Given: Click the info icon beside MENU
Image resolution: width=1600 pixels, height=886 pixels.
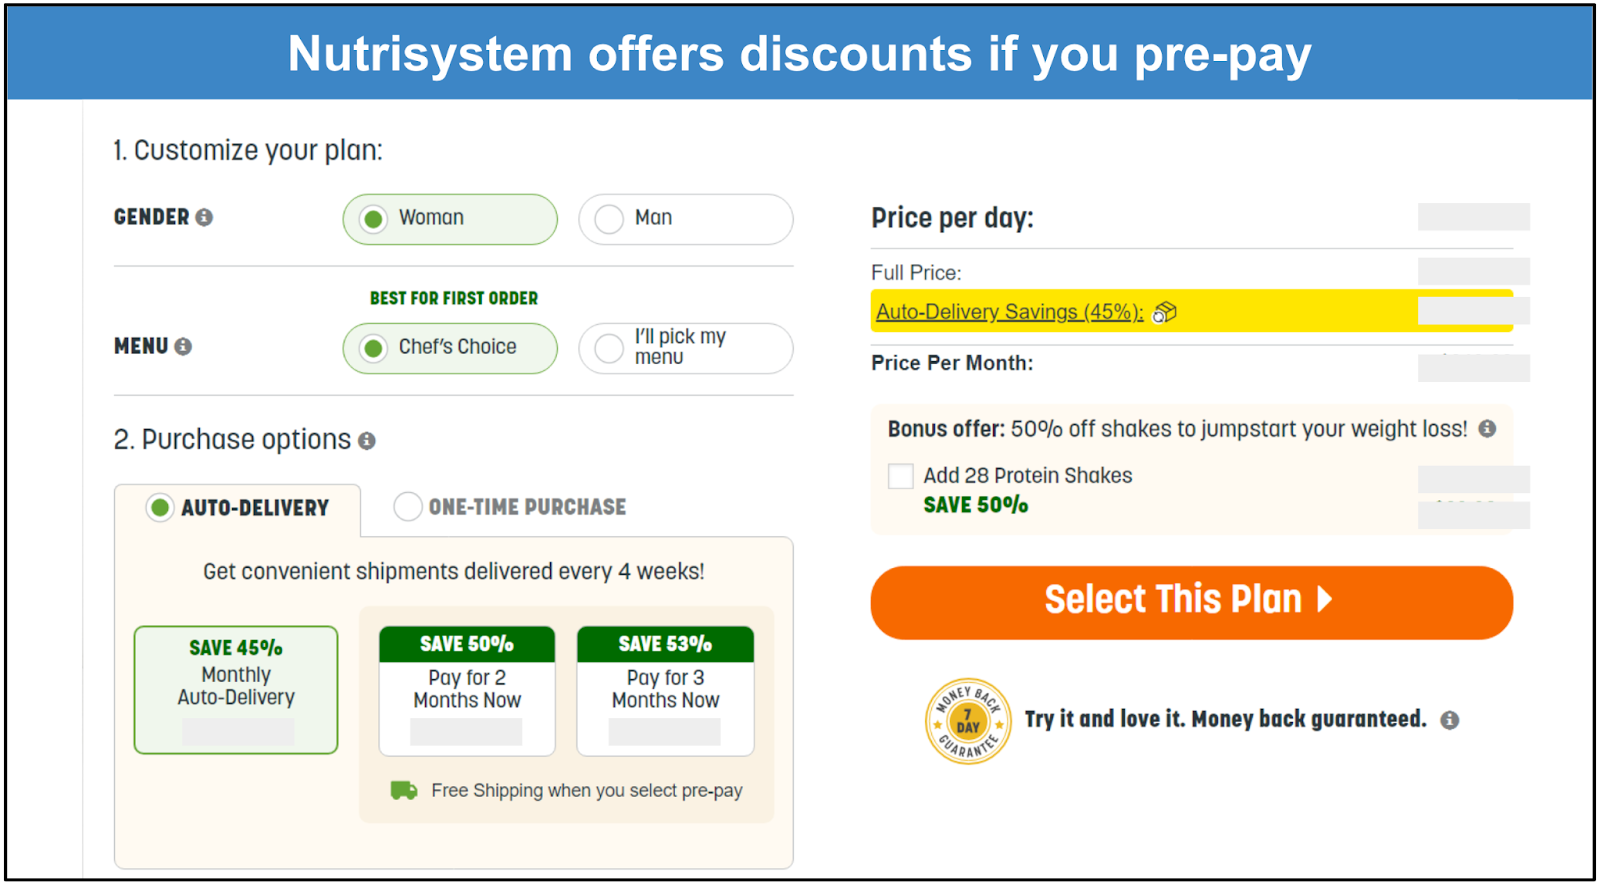Looking at the screenshot, I should point(183,347).
